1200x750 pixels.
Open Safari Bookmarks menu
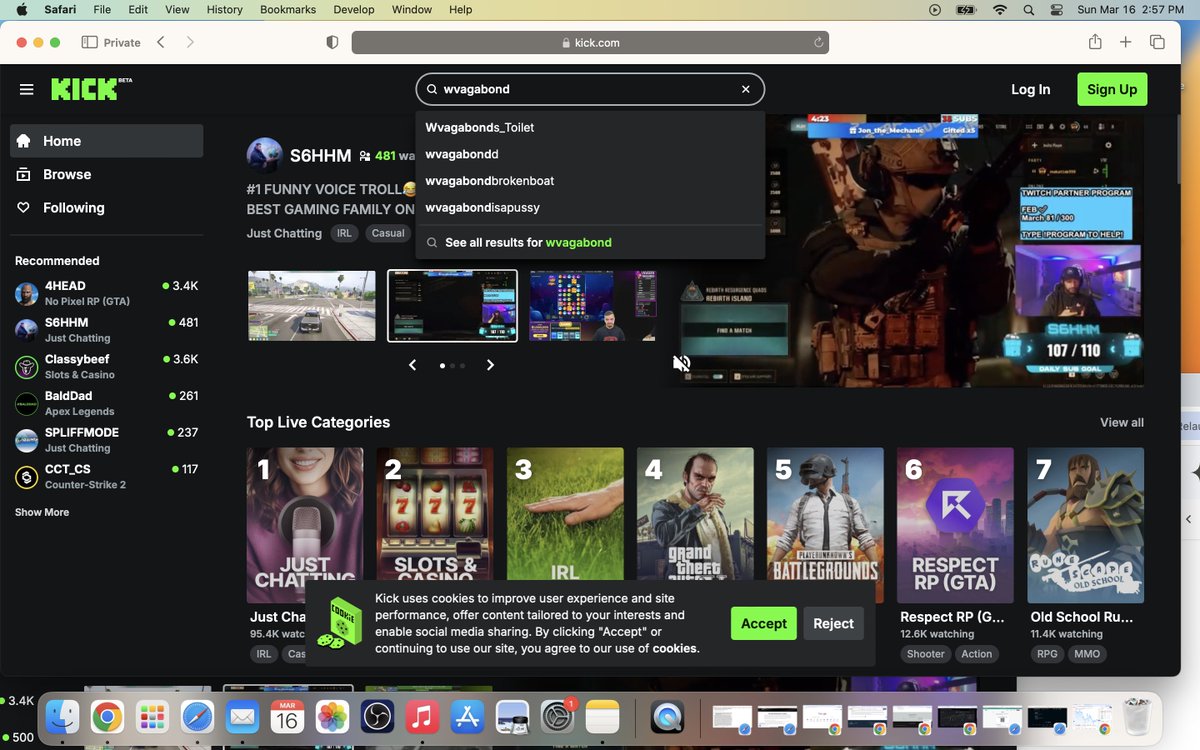click(288, 9)
